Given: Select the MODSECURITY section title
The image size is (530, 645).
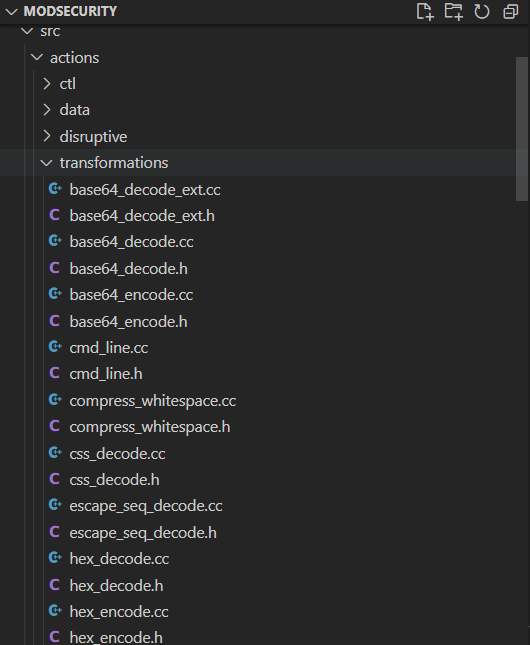Looking at the screenshot, I should (70, 11).
